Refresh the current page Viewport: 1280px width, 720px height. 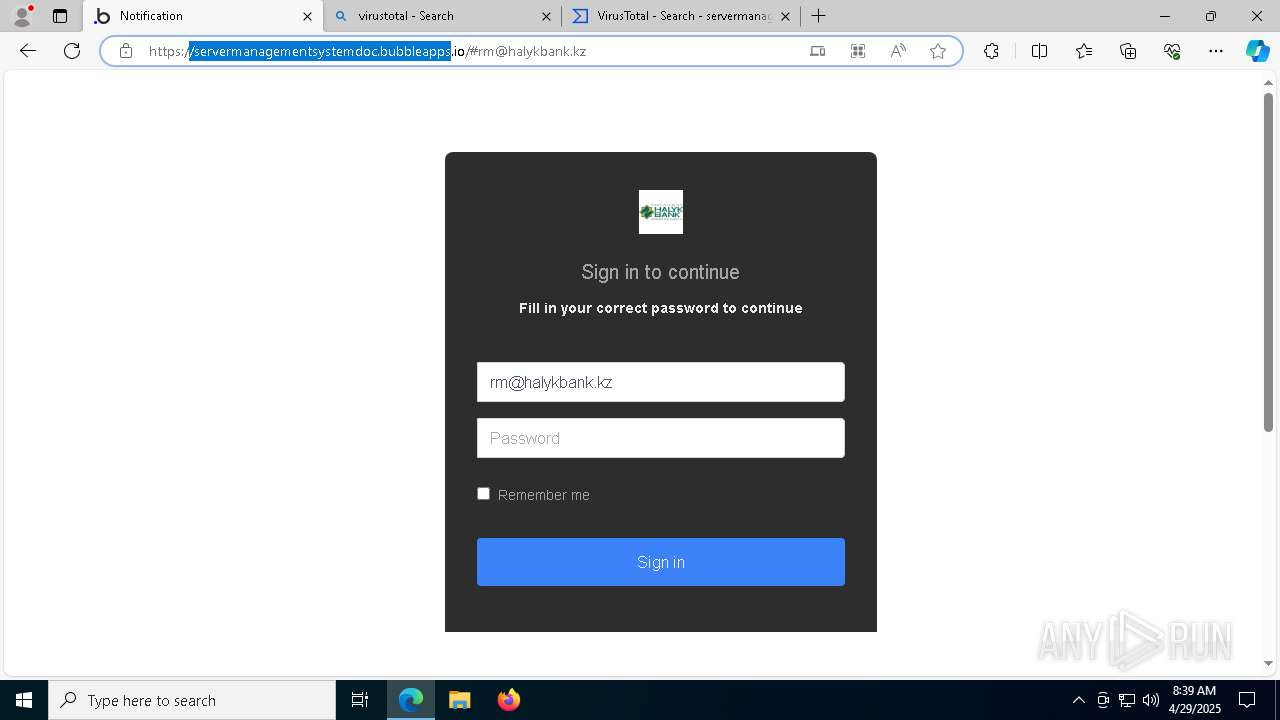tap(72, 51)
